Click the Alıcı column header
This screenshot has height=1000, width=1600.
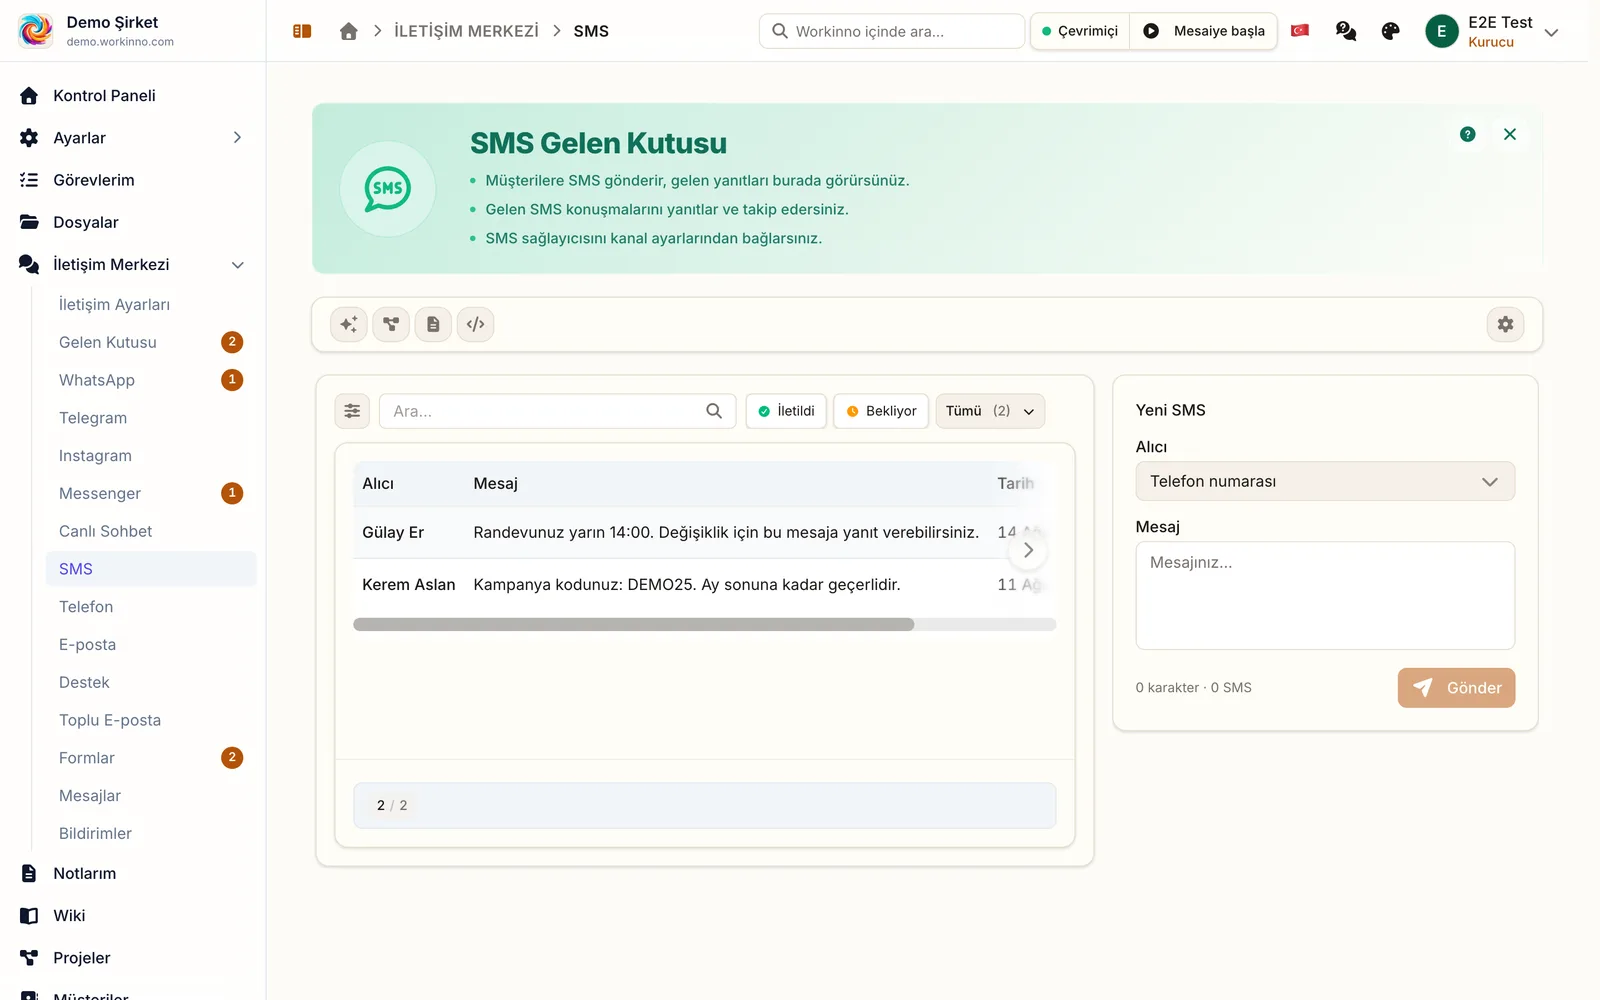378,484
